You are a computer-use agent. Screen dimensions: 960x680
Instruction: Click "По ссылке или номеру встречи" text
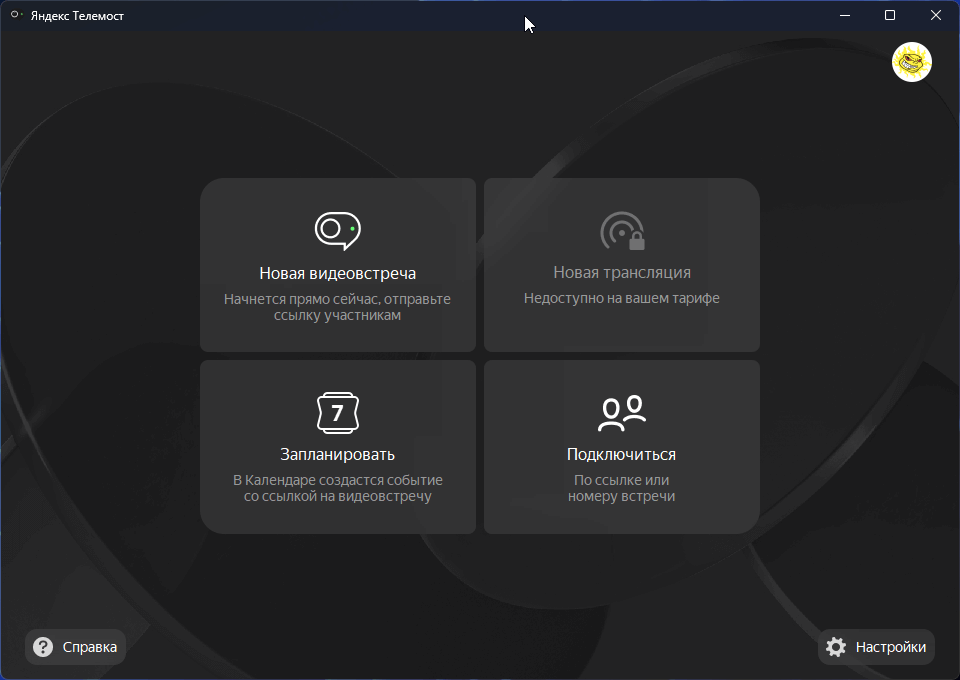pos(621,488)
